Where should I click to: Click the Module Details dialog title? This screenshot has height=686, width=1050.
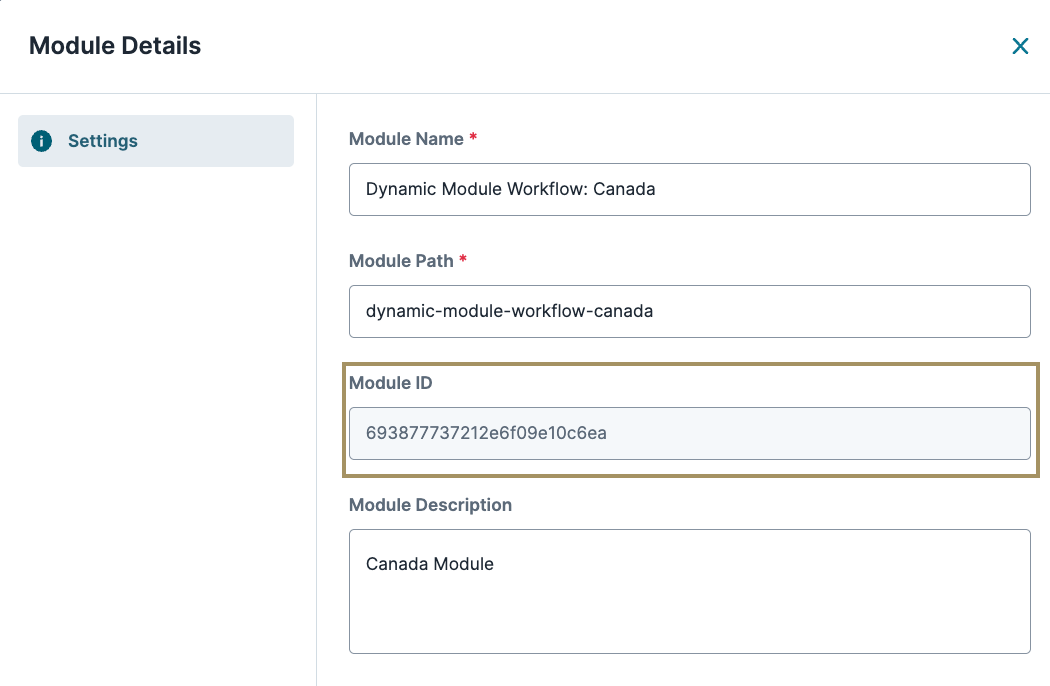pos(114,45)
